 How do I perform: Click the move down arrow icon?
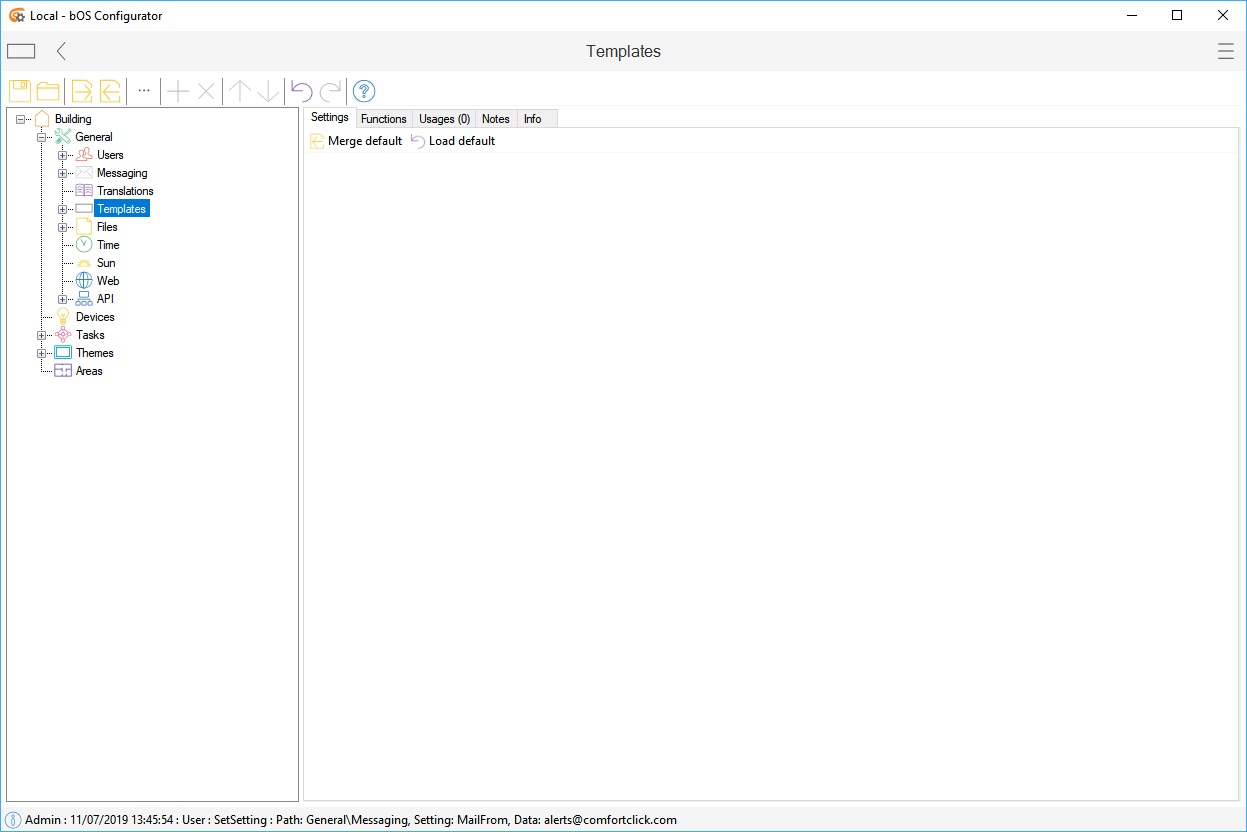pyautogui.click(x=268, y=91)
